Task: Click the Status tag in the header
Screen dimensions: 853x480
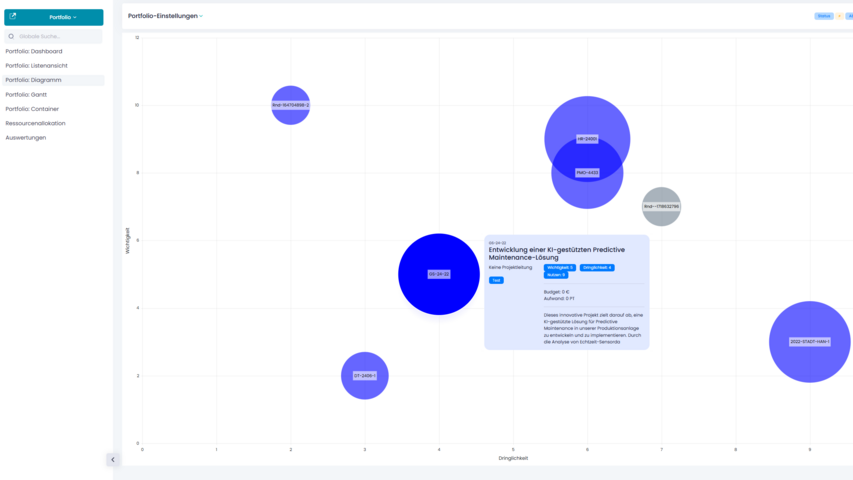Action: pos(823,16)
